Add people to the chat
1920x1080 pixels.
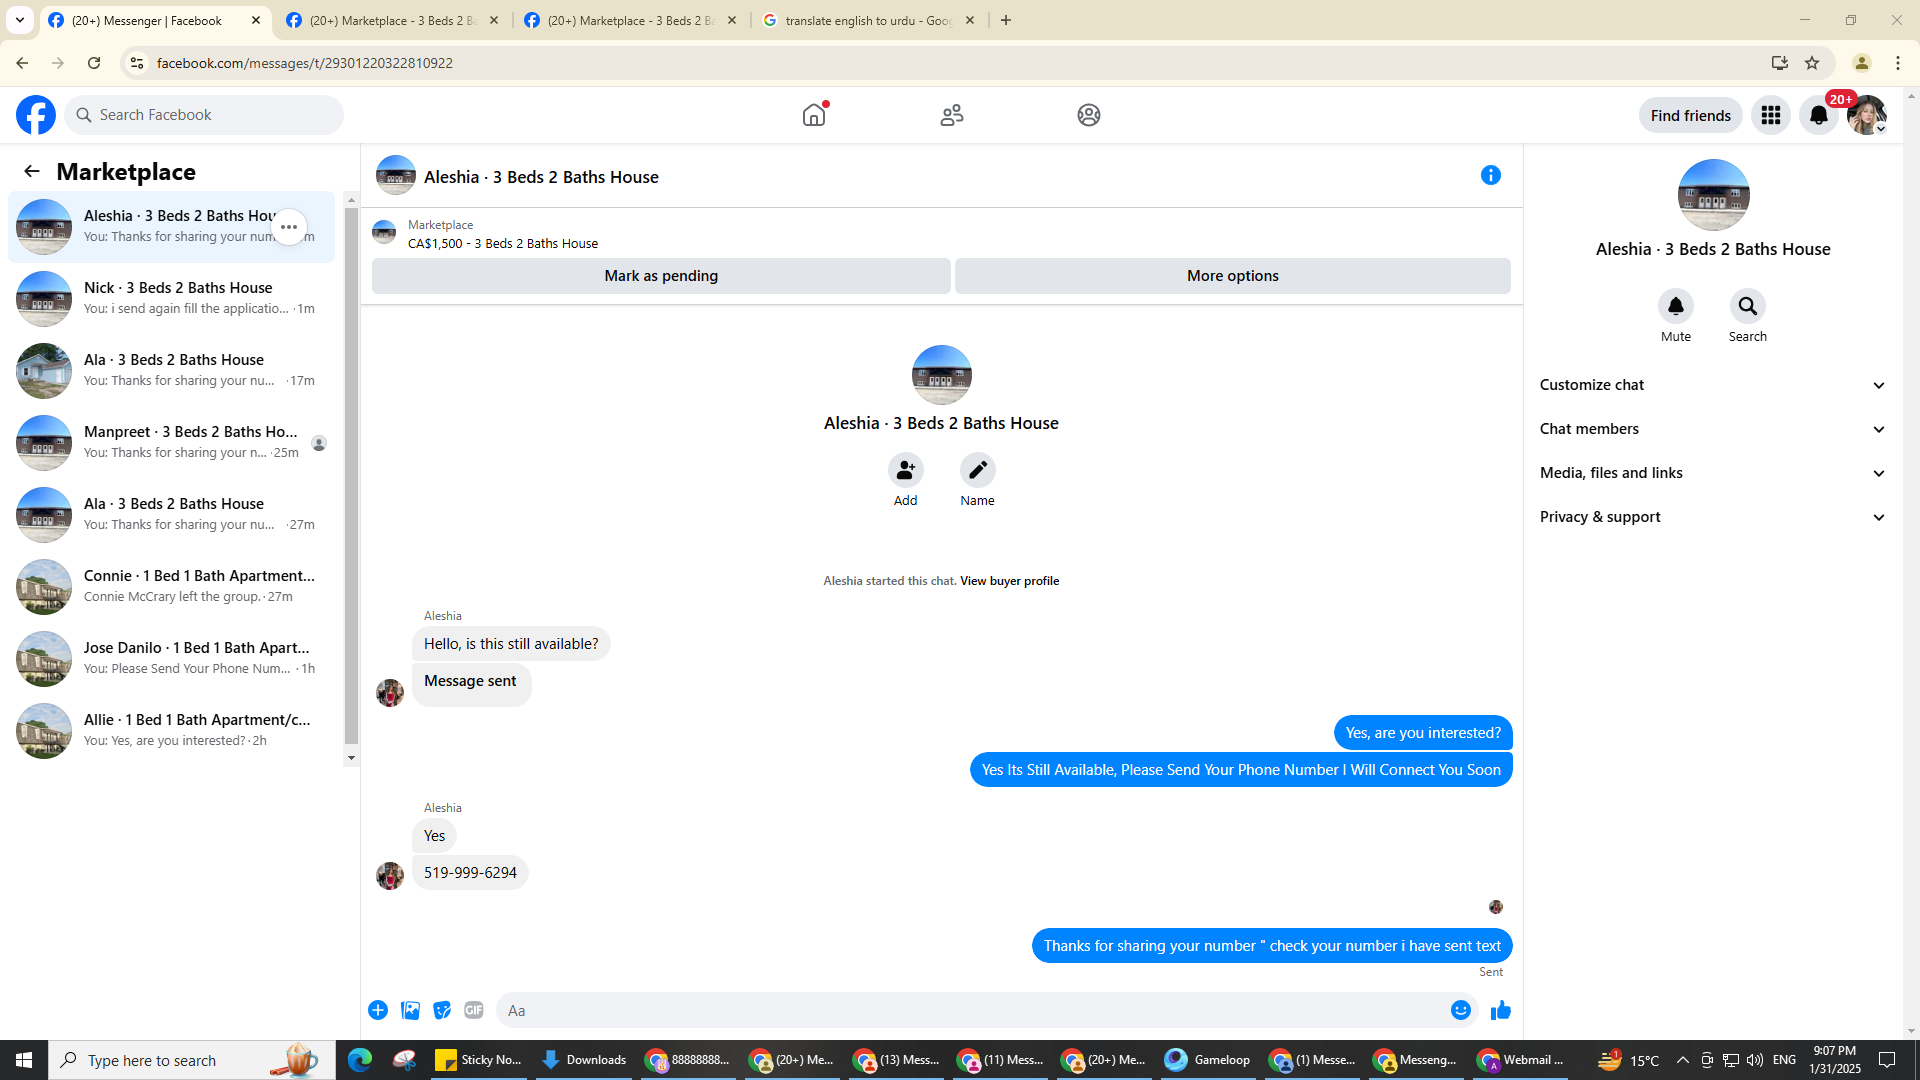click(906, 470)
